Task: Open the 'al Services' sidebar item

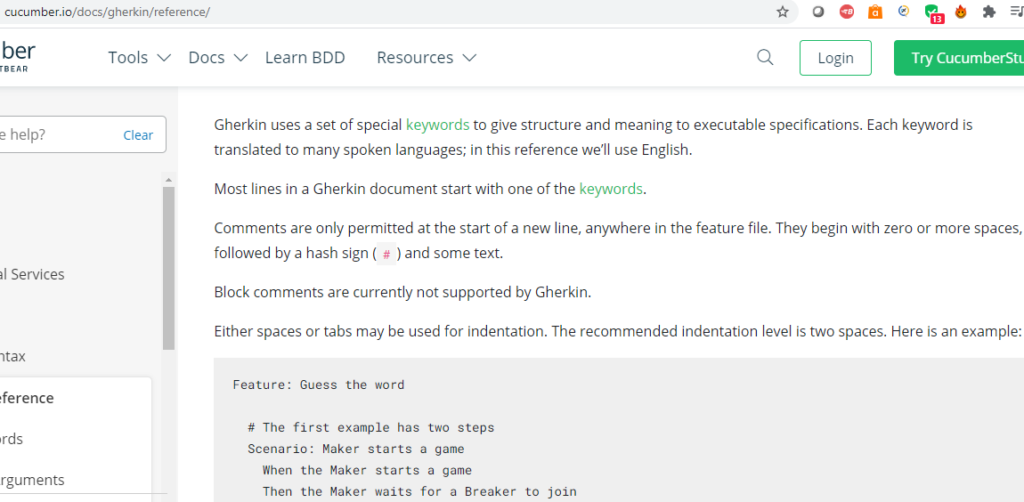Action: tap(32, 274)
